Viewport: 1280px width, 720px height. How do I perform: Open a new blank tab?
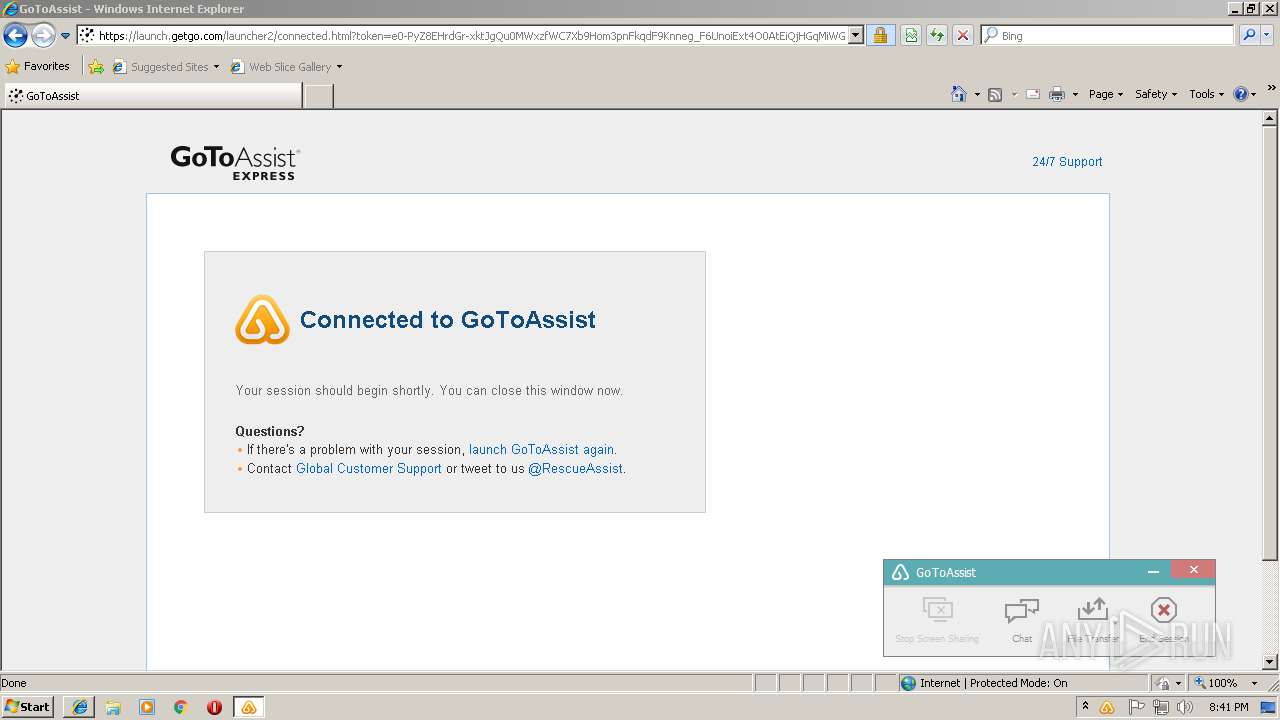[x=318, y=96]
